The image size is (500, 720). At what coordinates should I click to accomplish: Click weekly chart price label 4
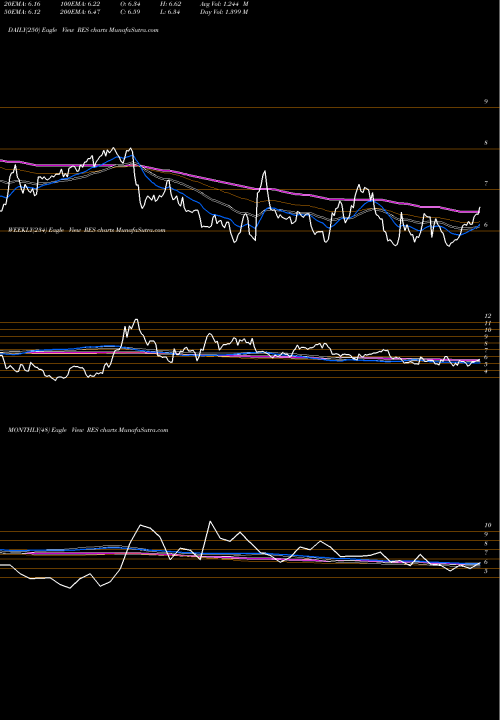pyautogui.click(x=486, y=371)
